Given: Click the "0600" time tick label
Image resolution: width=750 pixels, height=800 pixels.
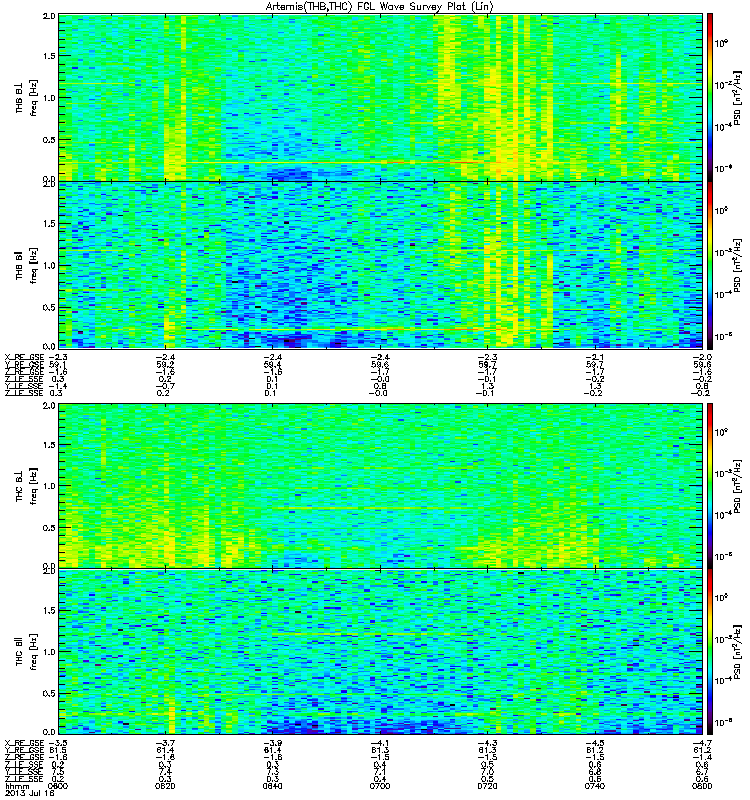Looking at the screenshot, I should (58, 786).
